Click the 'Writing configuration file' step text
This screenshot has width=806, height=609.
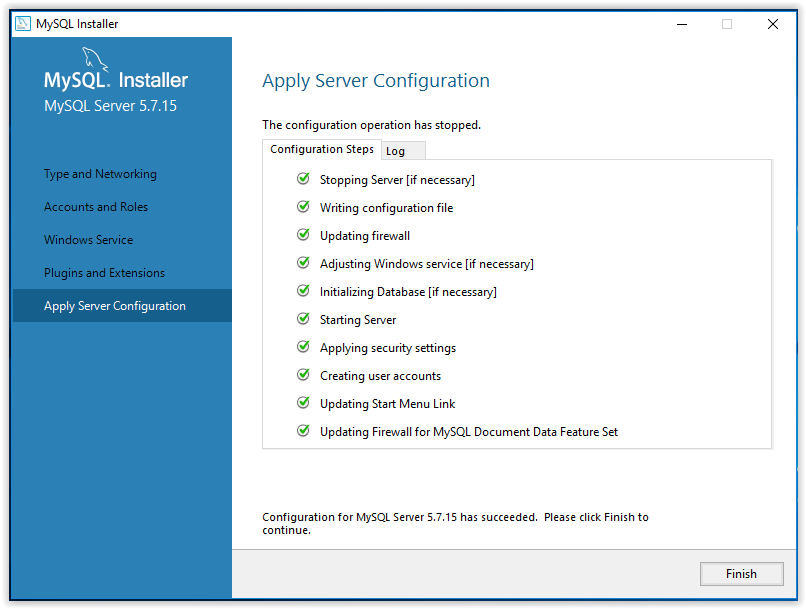coord(387,208)
